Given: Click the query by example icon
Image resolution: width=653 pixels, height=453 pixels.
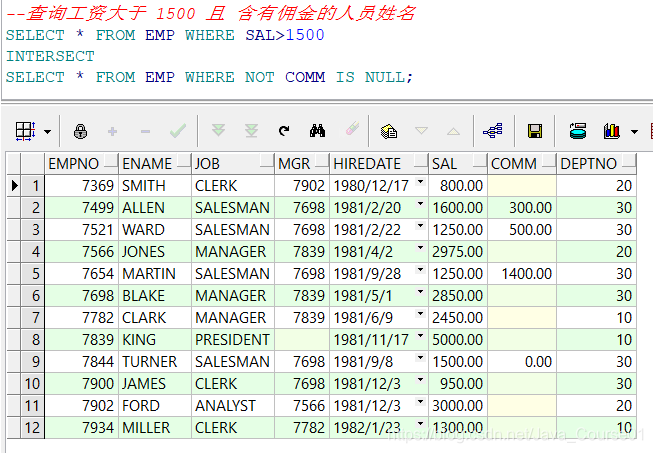Looking at the screenshot, I should [389, 132].
